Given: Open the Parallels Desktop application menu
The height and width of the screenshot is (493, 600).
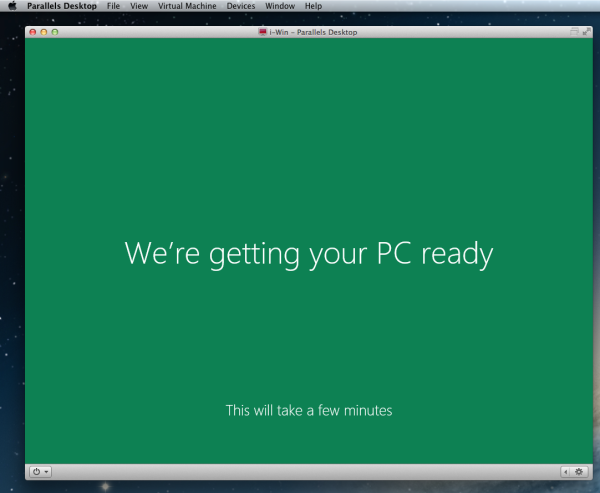Looking at the screenshot, I should tap(62, 6).
